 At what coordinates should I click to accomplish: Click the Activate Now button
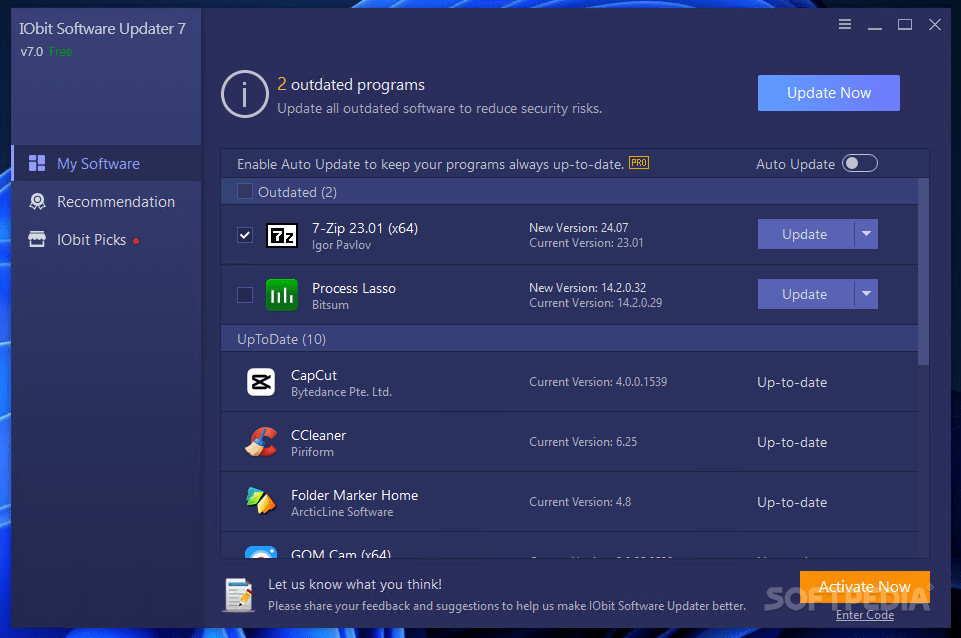(864, 587)
